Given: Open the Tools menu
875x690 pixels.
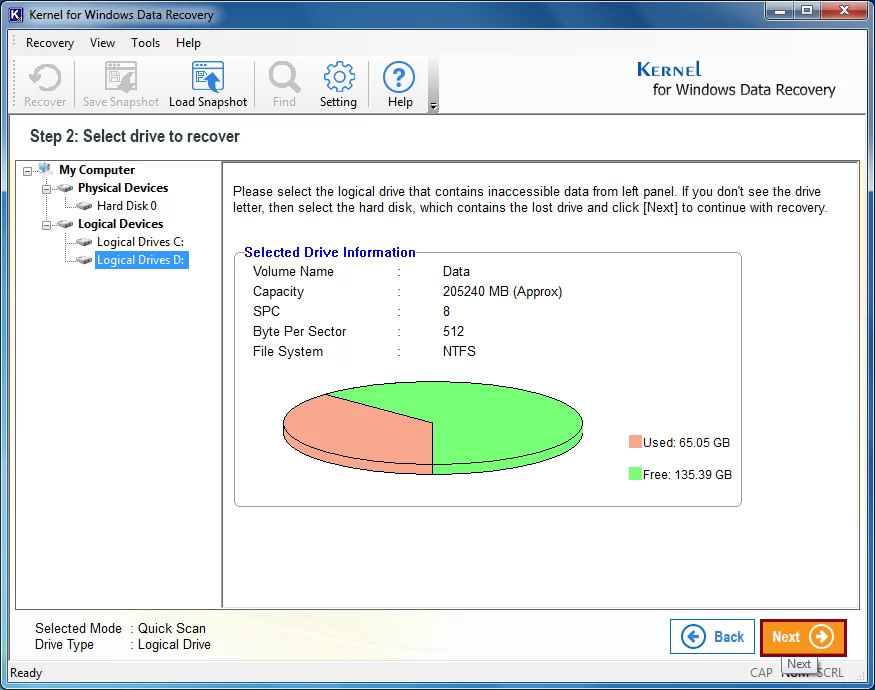Looking at the screenshot, I should [x=145, y=43].
